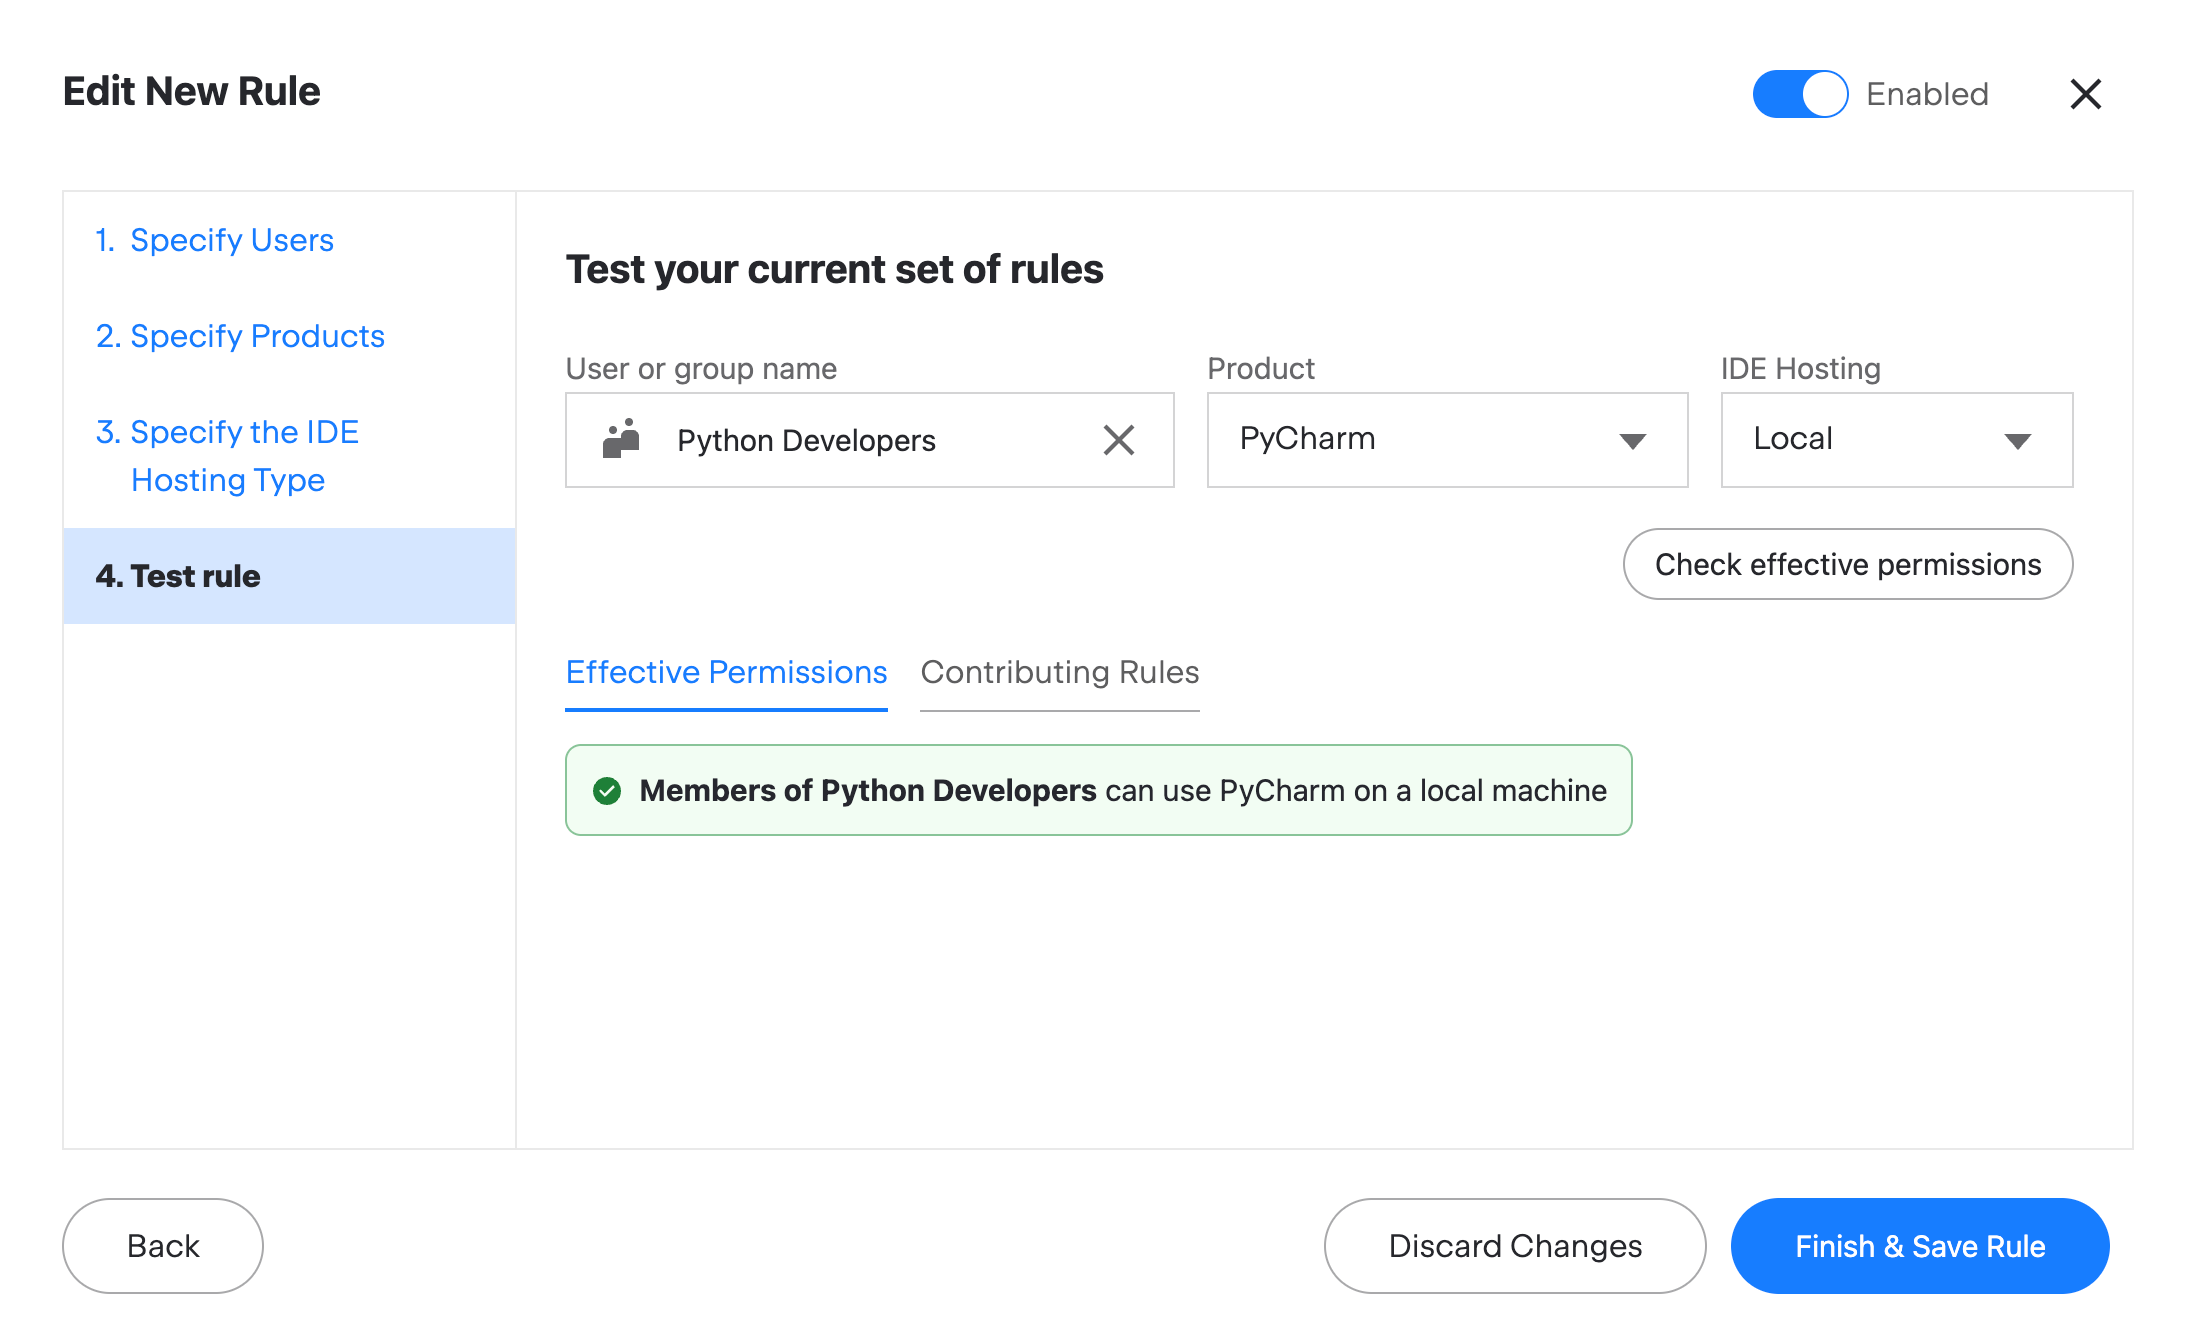Click Discard Changes
2196x1340 pixels.
coord(1514,1245)
